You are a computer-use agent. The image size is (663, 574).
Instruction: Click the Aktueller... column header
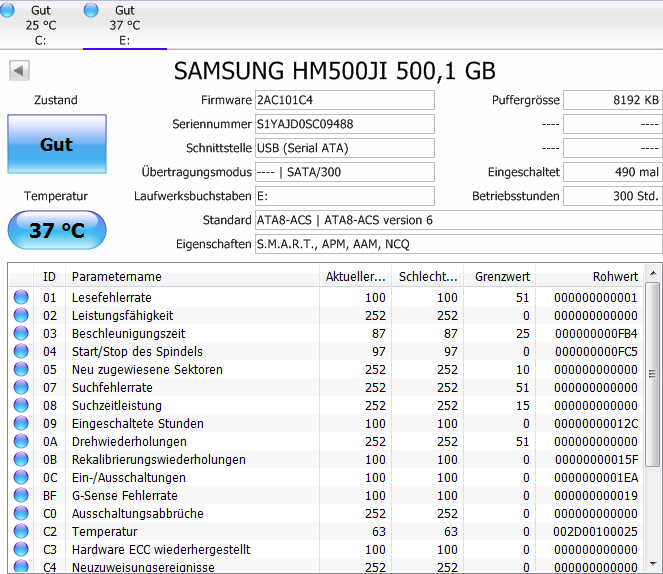coord(356,276)
